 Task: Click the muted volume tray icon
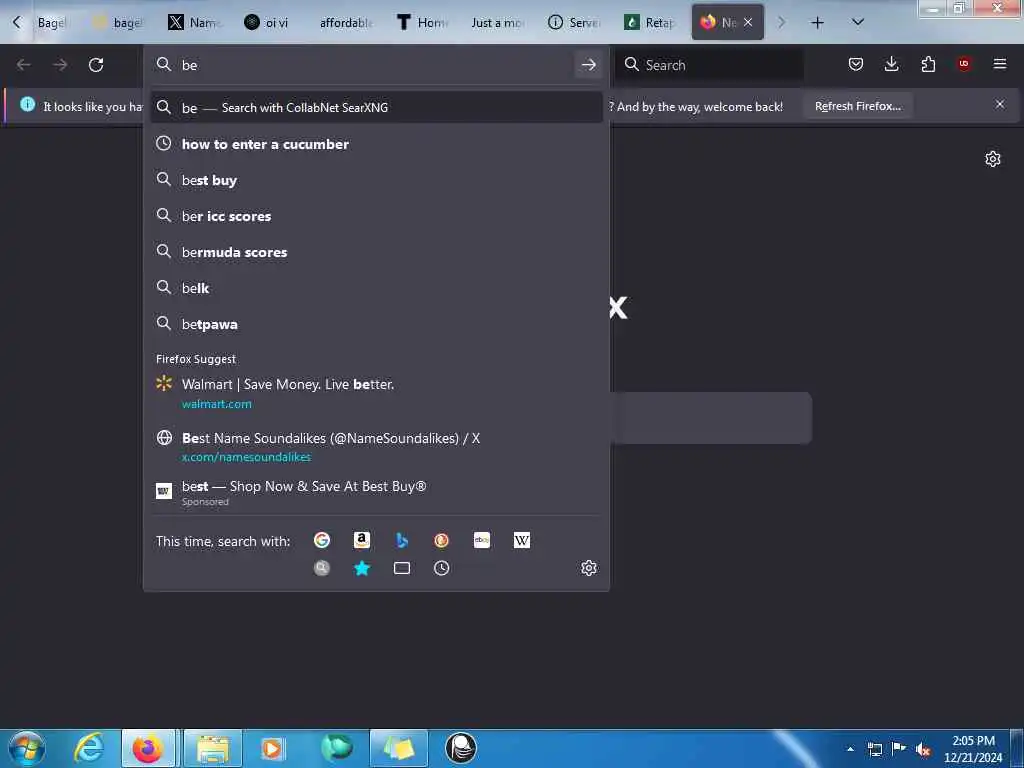coord(923,750)
